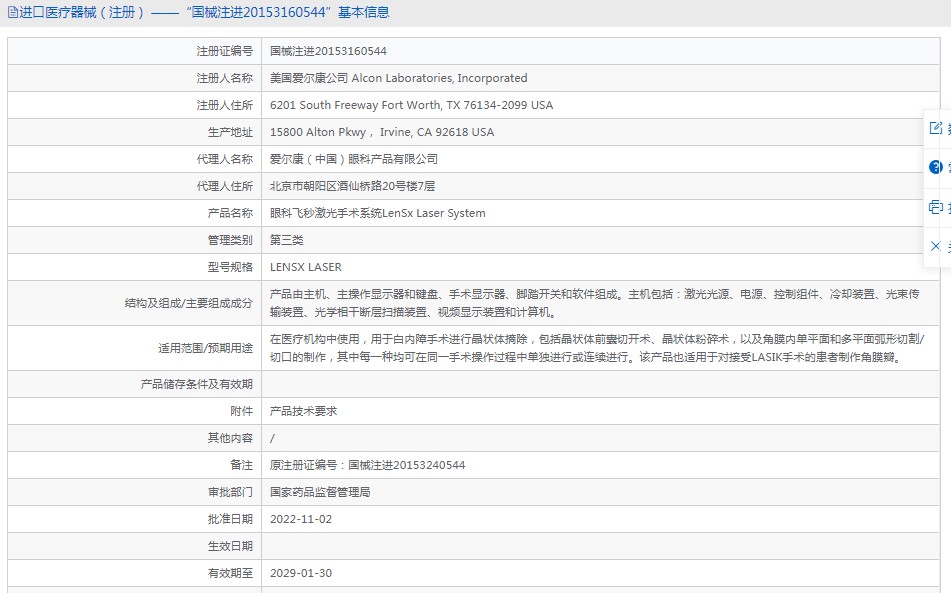Click the 第三类 management category value

click(x=286, y=240)
